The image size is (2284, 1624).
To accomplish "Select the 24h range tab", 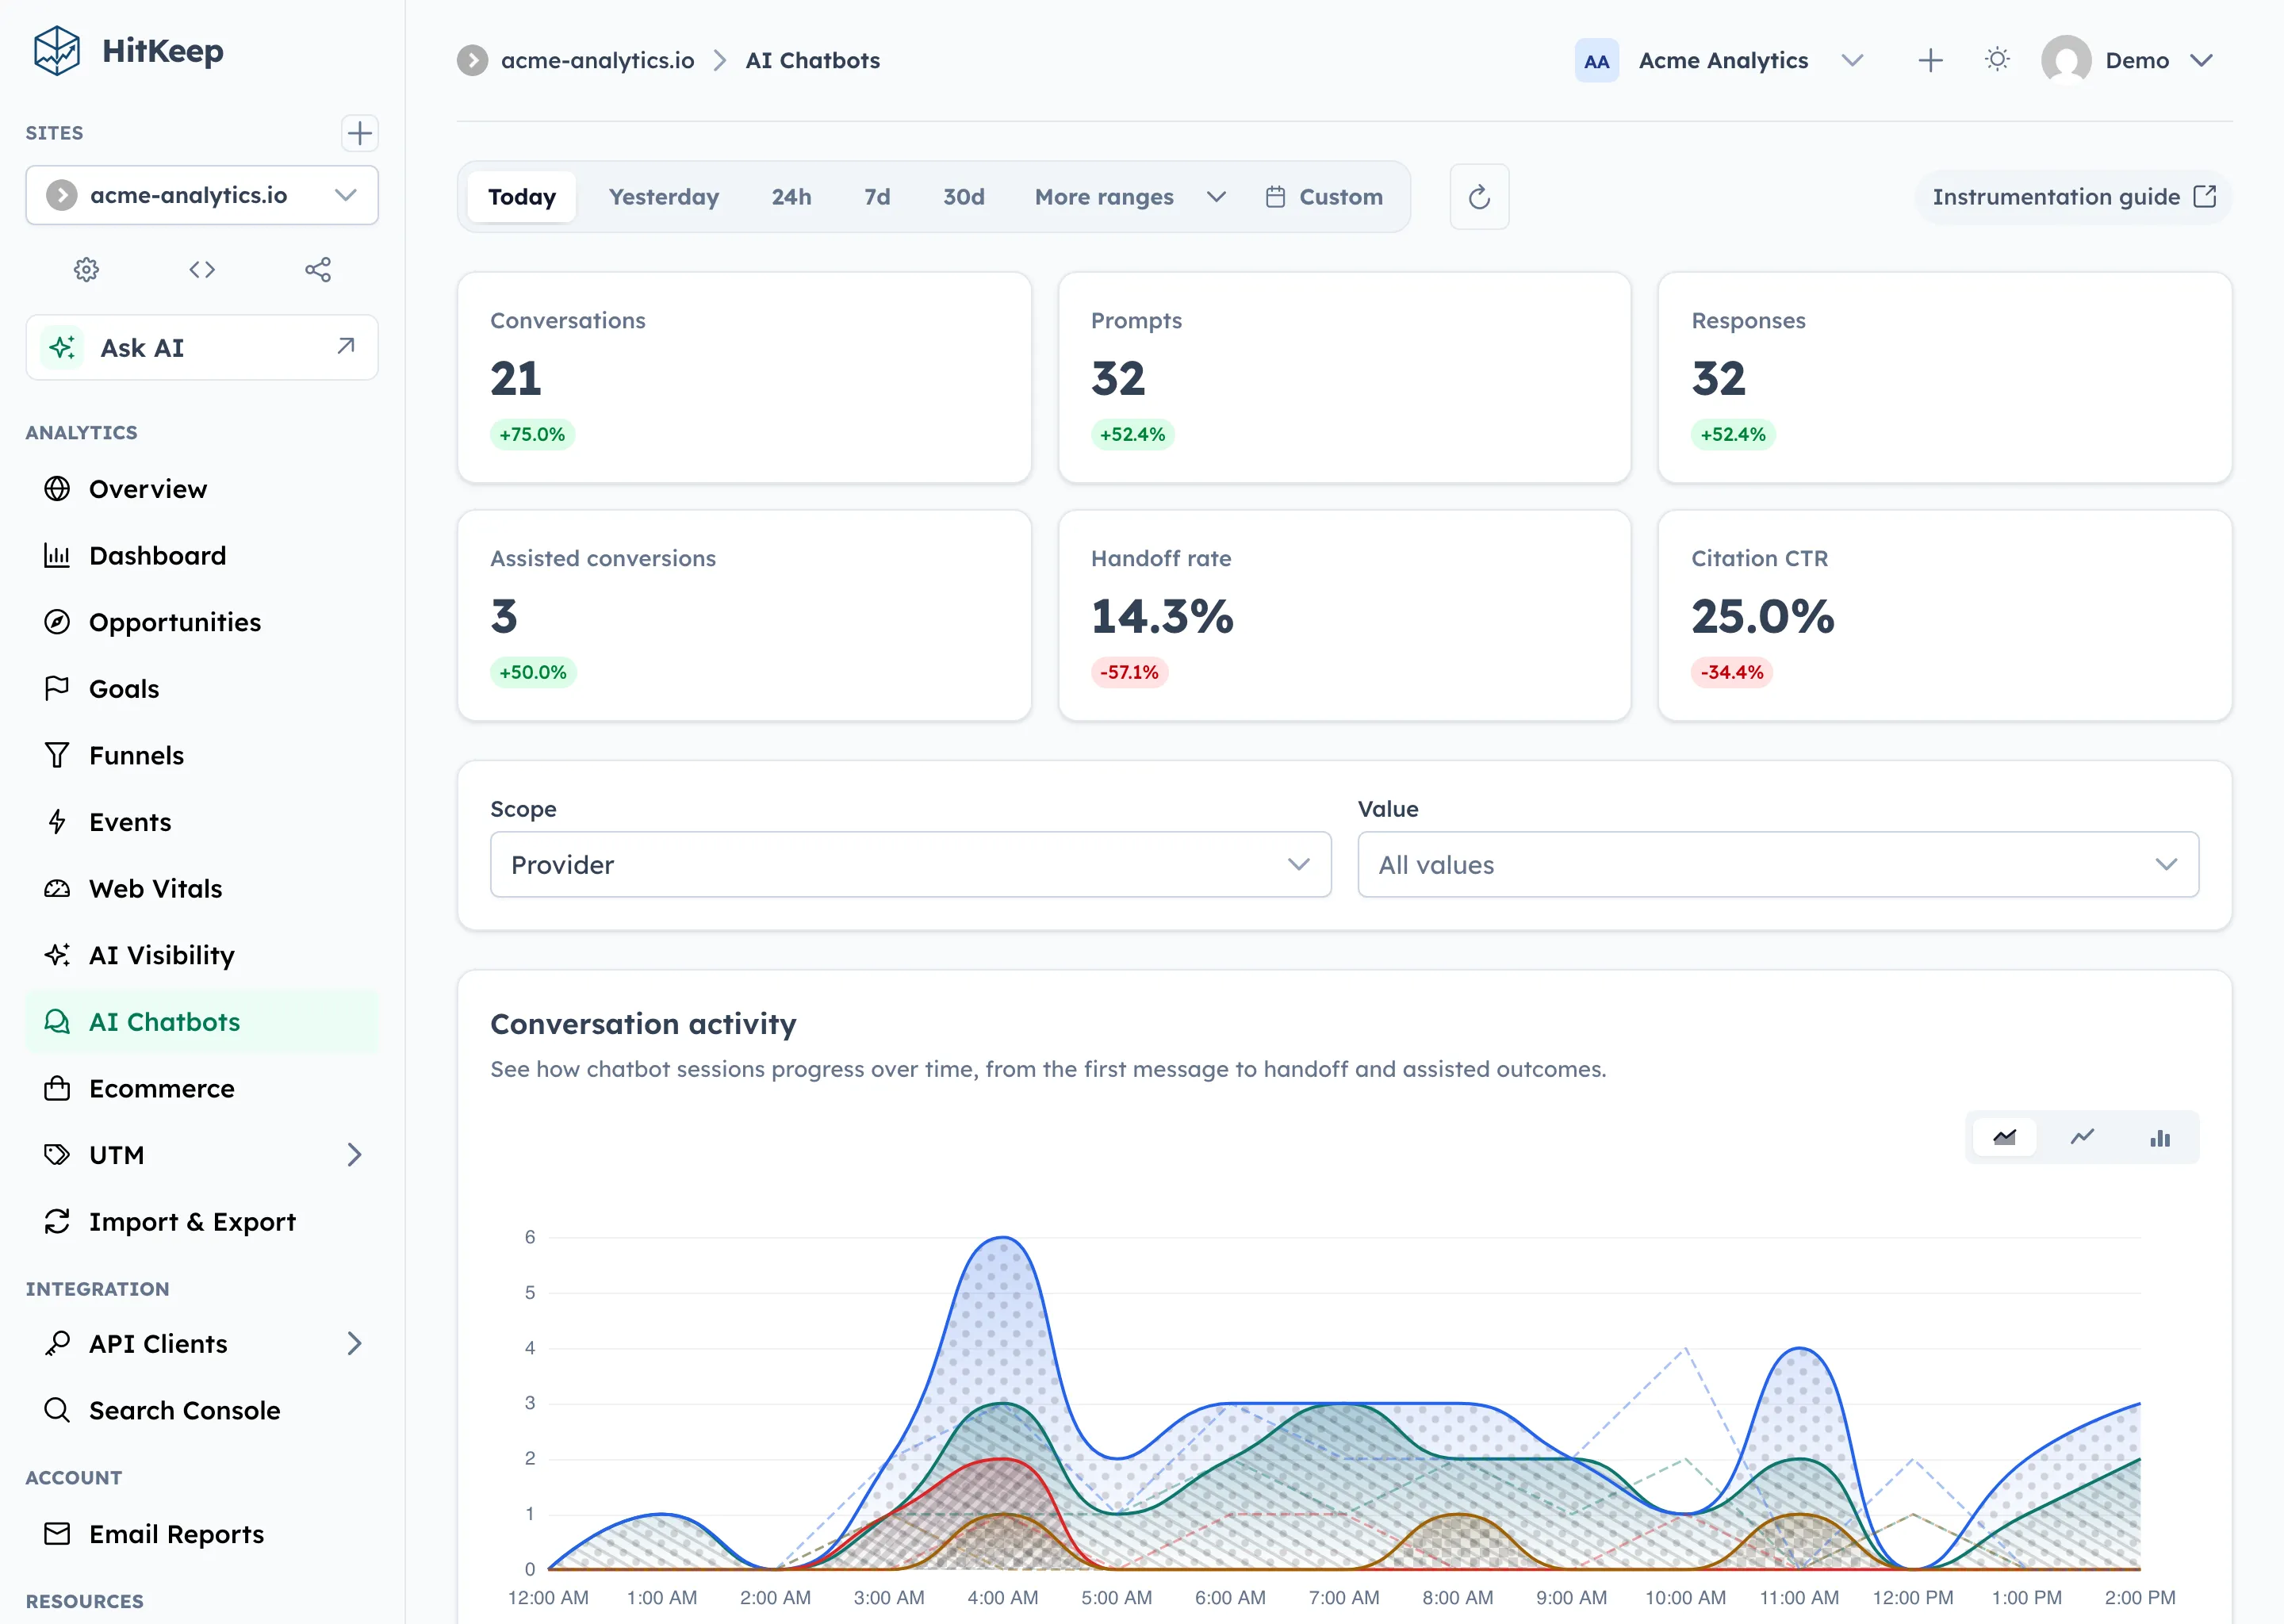I will tap(791, 197).
